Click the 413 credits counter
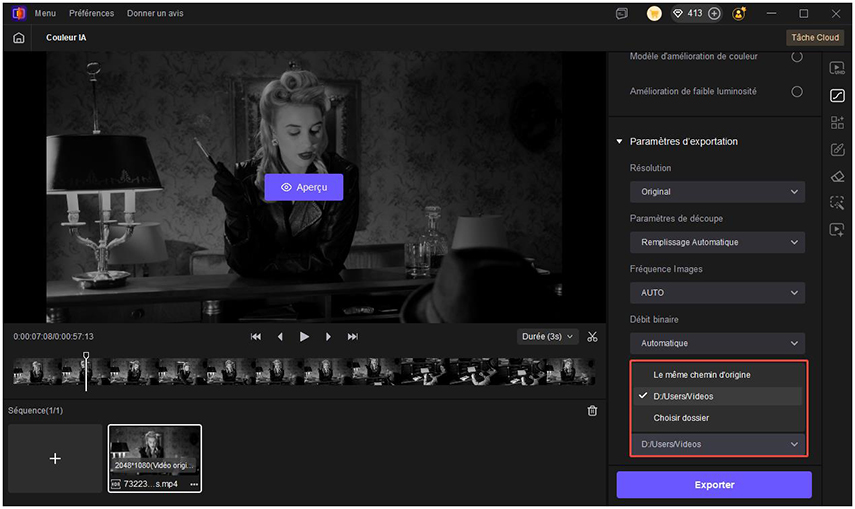Image resolution: width=855 pixels, height=509 pixels. pos(695,14)
